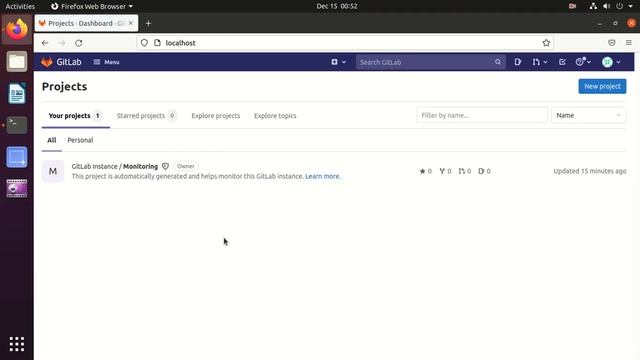Open the GitLab Instance / Monitoring project

click(115, 167)
